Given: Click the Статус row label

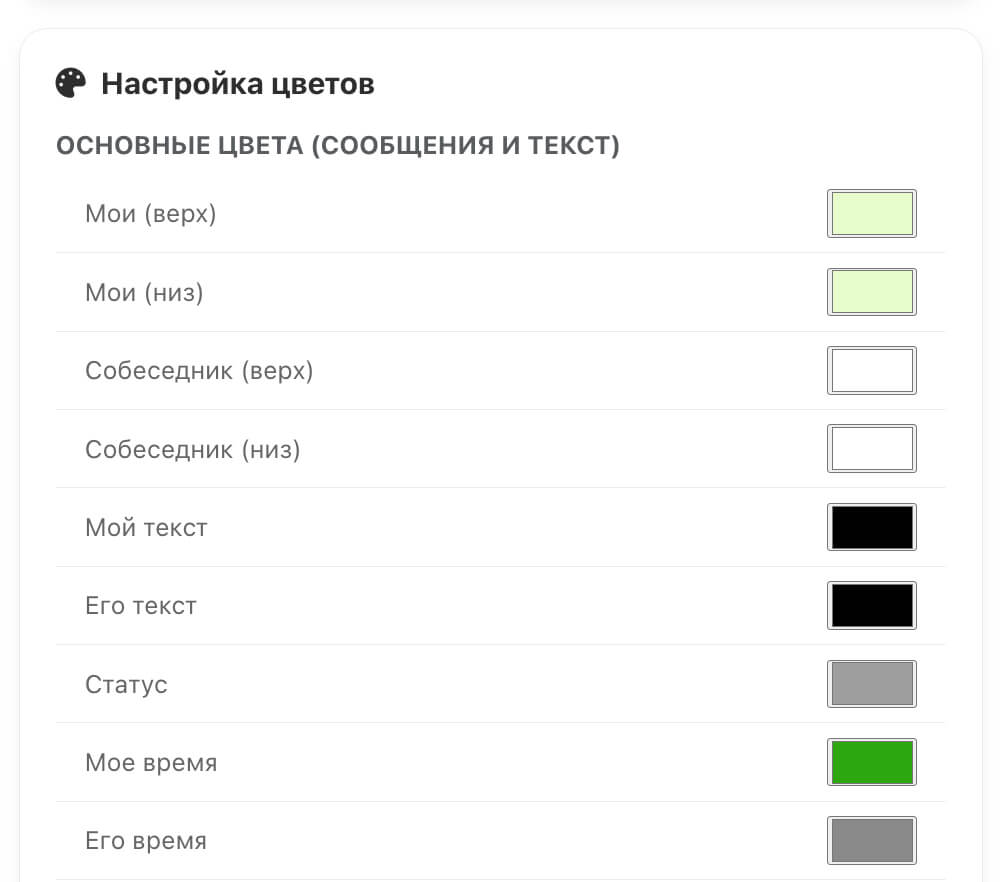Looking at the screenshot, I should pos(126,684).
